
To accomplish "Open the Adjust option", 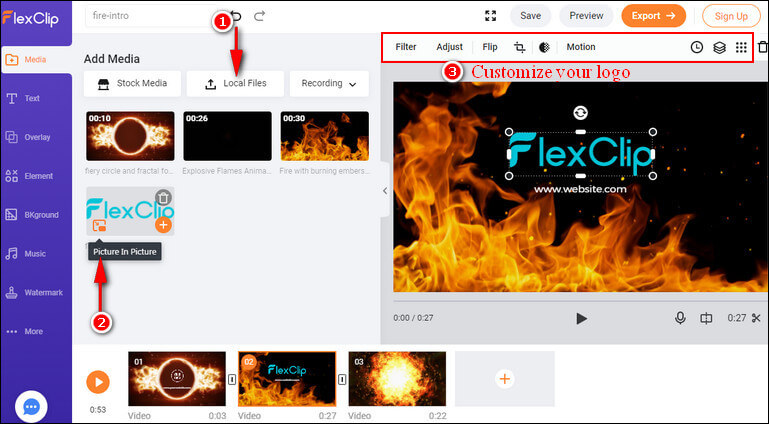I will pos(449,47).
